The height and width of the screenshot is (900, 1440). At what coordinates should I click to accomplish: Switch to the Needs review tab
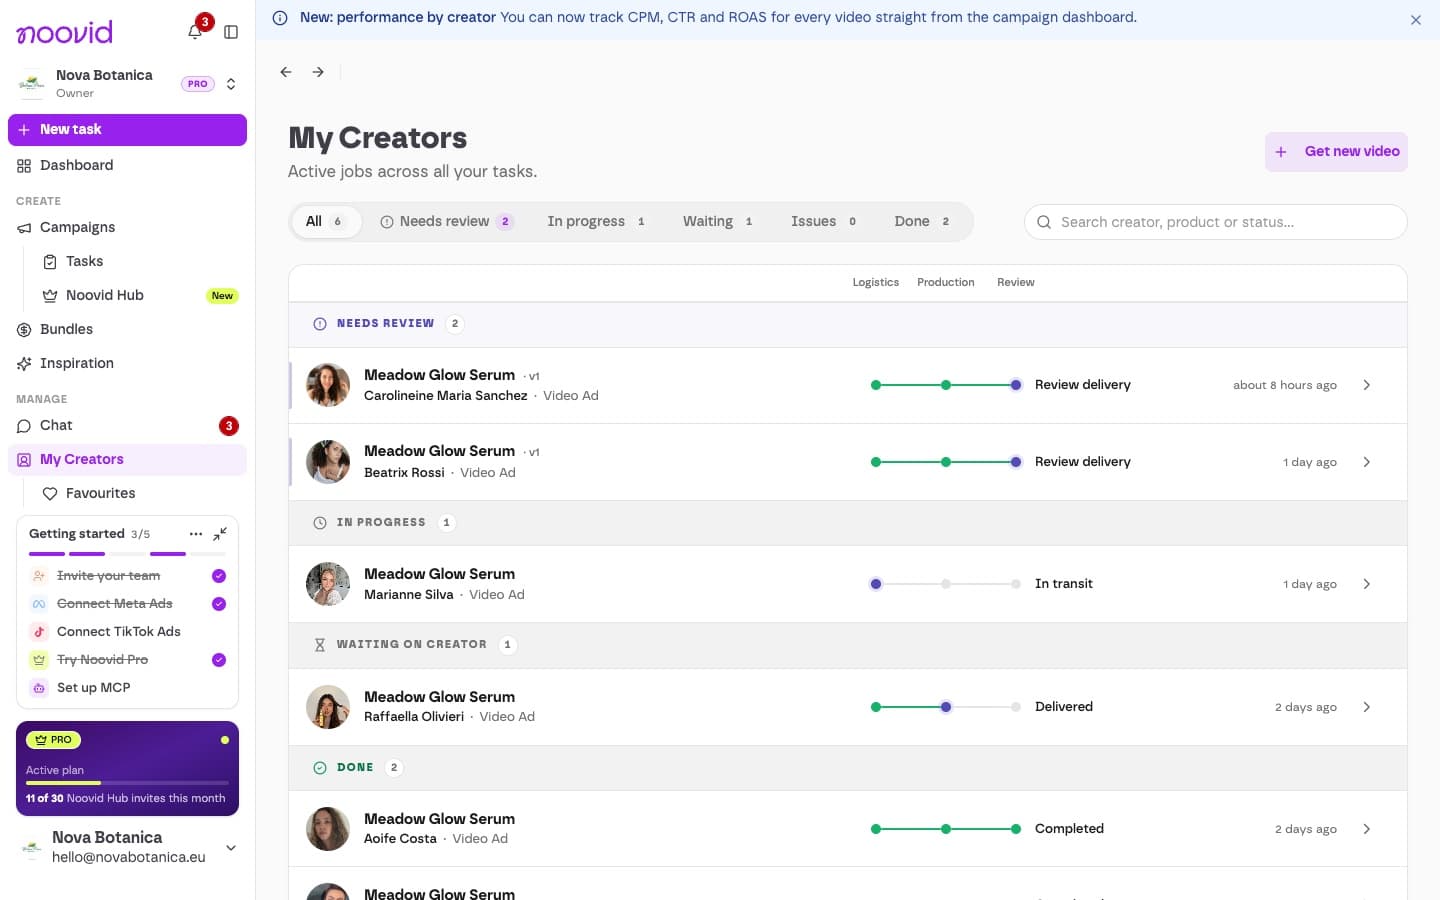click(446, 222)
